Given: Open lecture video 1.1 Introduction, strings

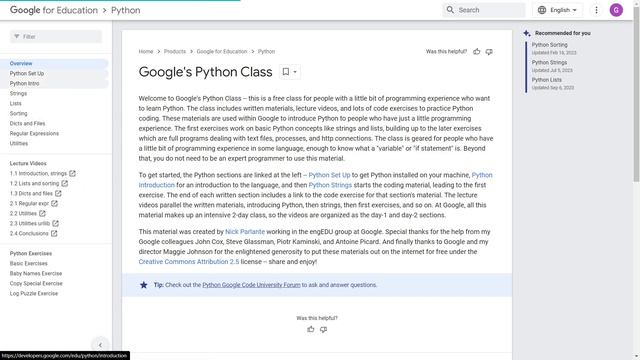Looking at the screenshot, I should click(38, 173).
